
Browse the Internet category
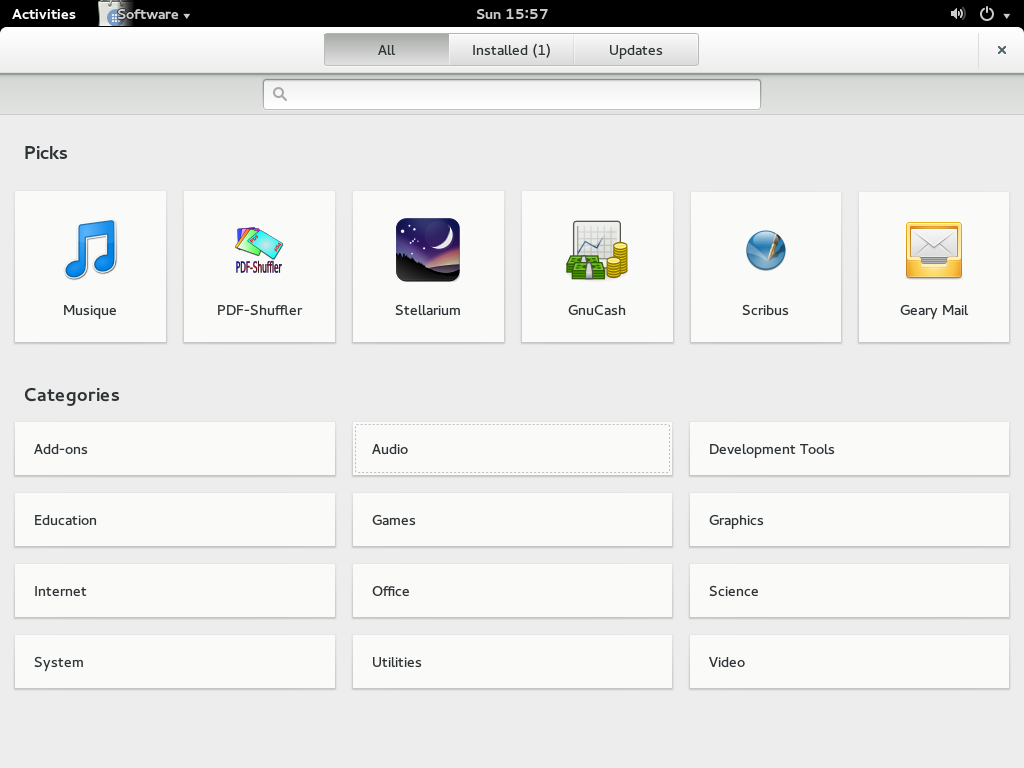175,591
